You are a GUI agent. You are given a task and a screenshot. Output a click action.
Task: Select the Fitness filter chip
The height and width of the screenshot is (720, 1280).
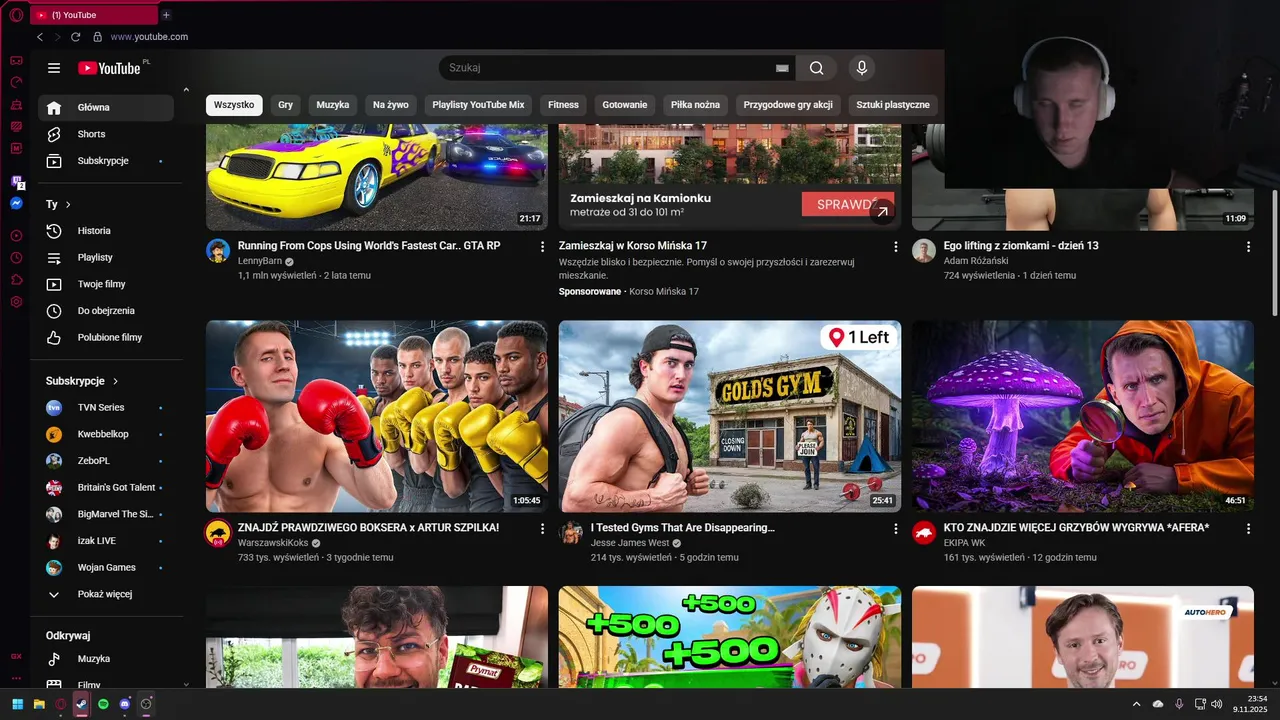point(563,105)
